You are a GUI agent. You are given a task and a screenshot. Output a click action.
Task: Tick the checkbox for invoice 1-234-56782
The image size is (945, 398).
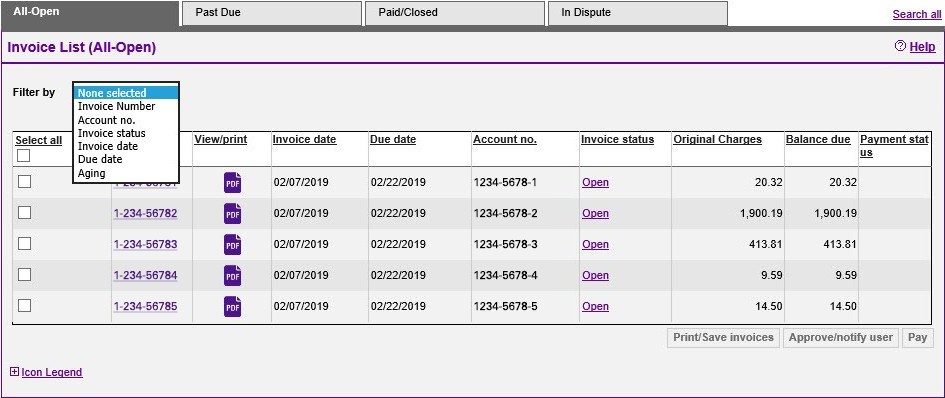point(24,213)
